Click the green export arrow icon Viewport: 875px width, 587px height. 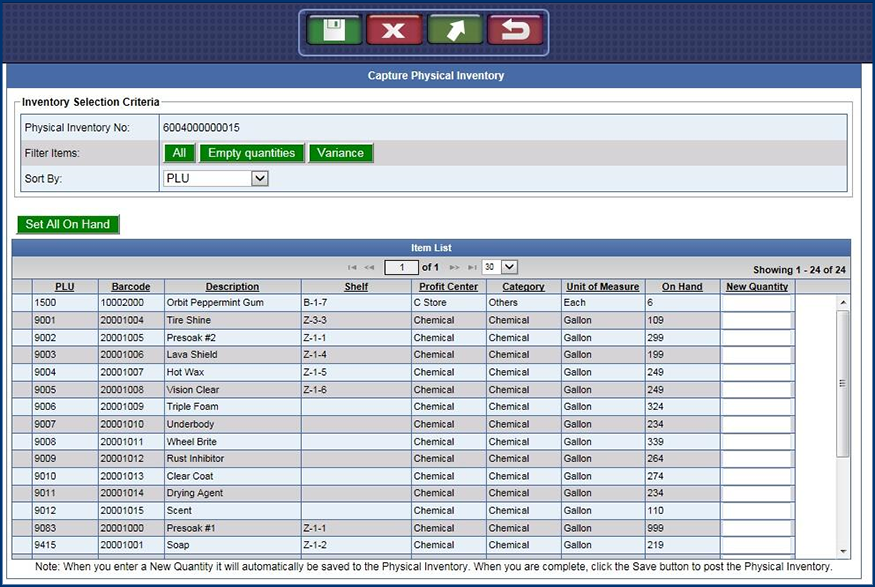click(455, 30)
